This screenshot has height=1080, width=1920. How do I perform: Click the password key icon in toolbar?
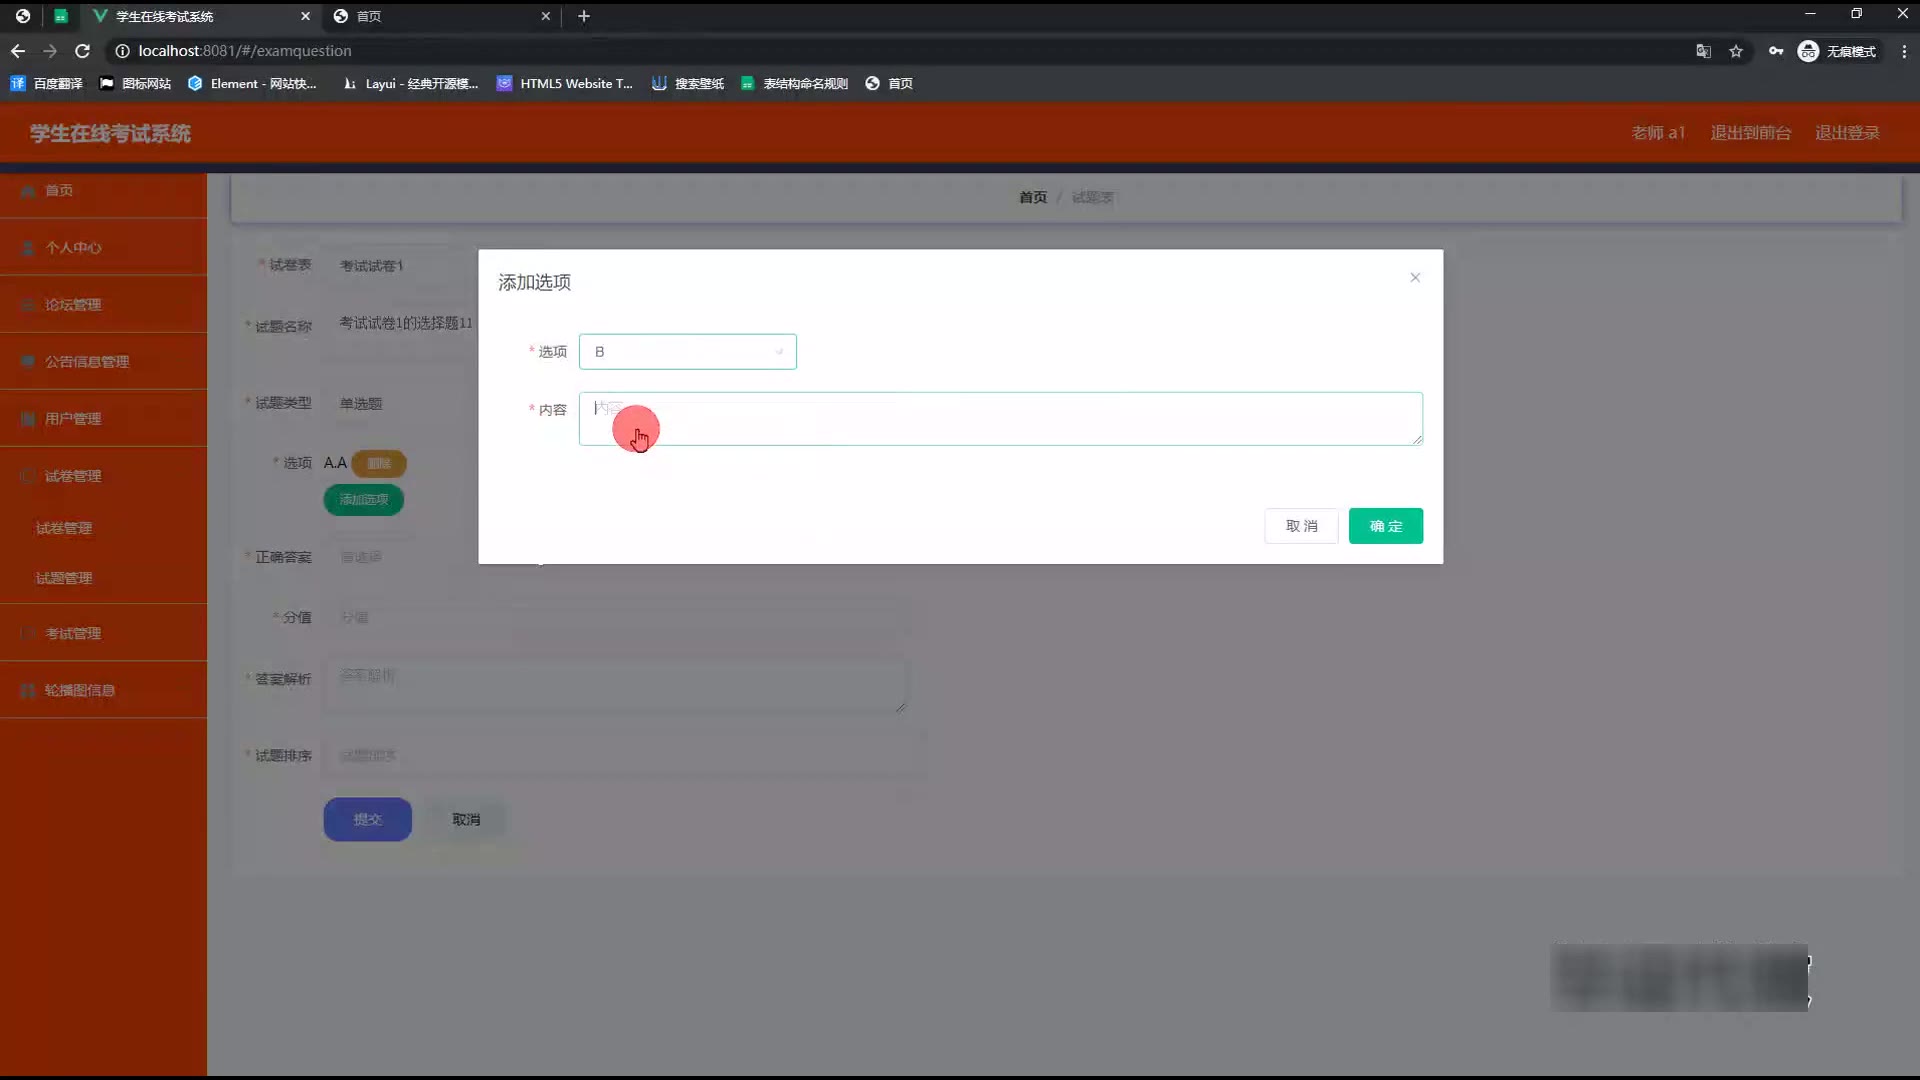[1776, 51]
